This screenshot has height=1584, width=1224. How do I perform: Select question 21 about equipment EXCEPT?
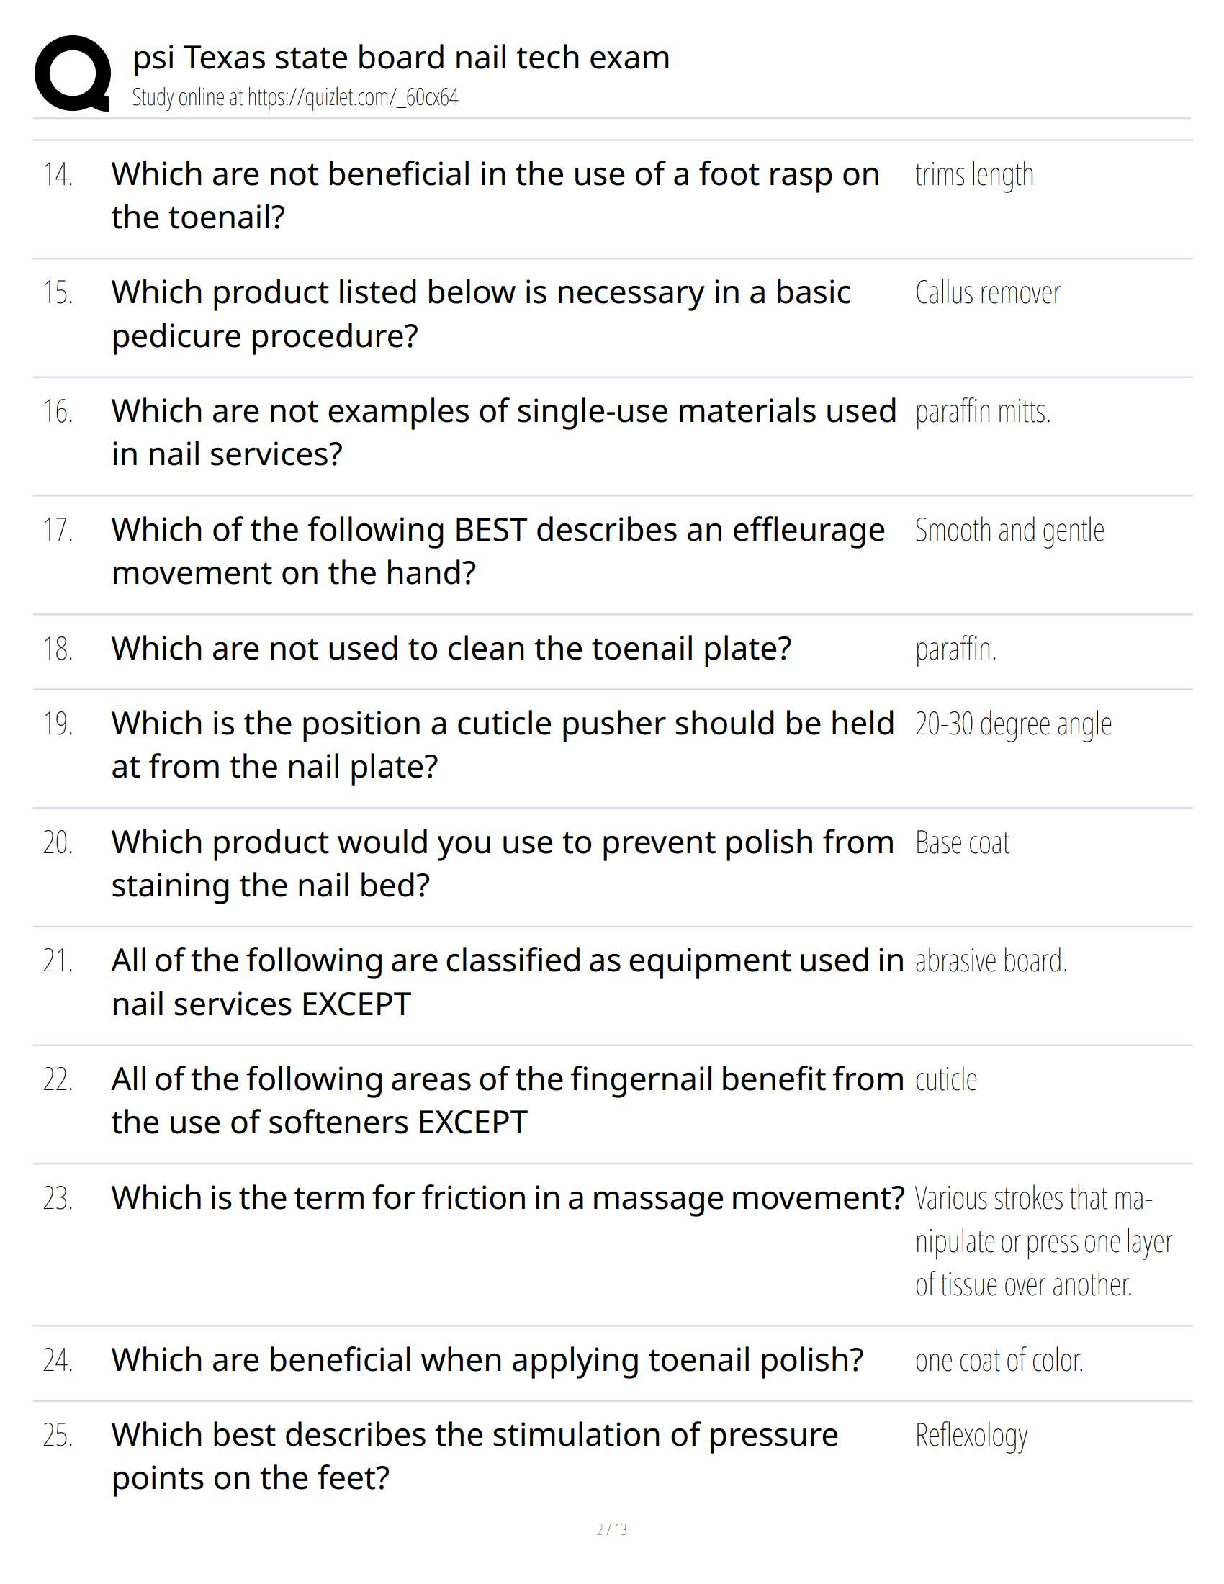click(x=507, y=982)
